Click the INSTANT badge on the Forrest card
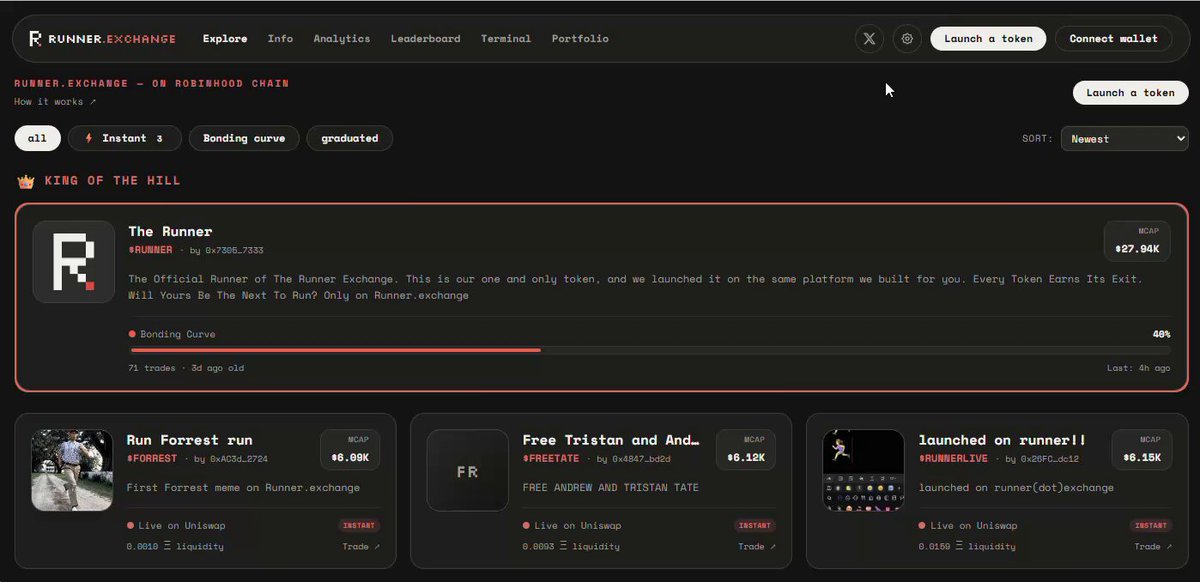Screen dimensions: 1200x582 click(359, 526)
